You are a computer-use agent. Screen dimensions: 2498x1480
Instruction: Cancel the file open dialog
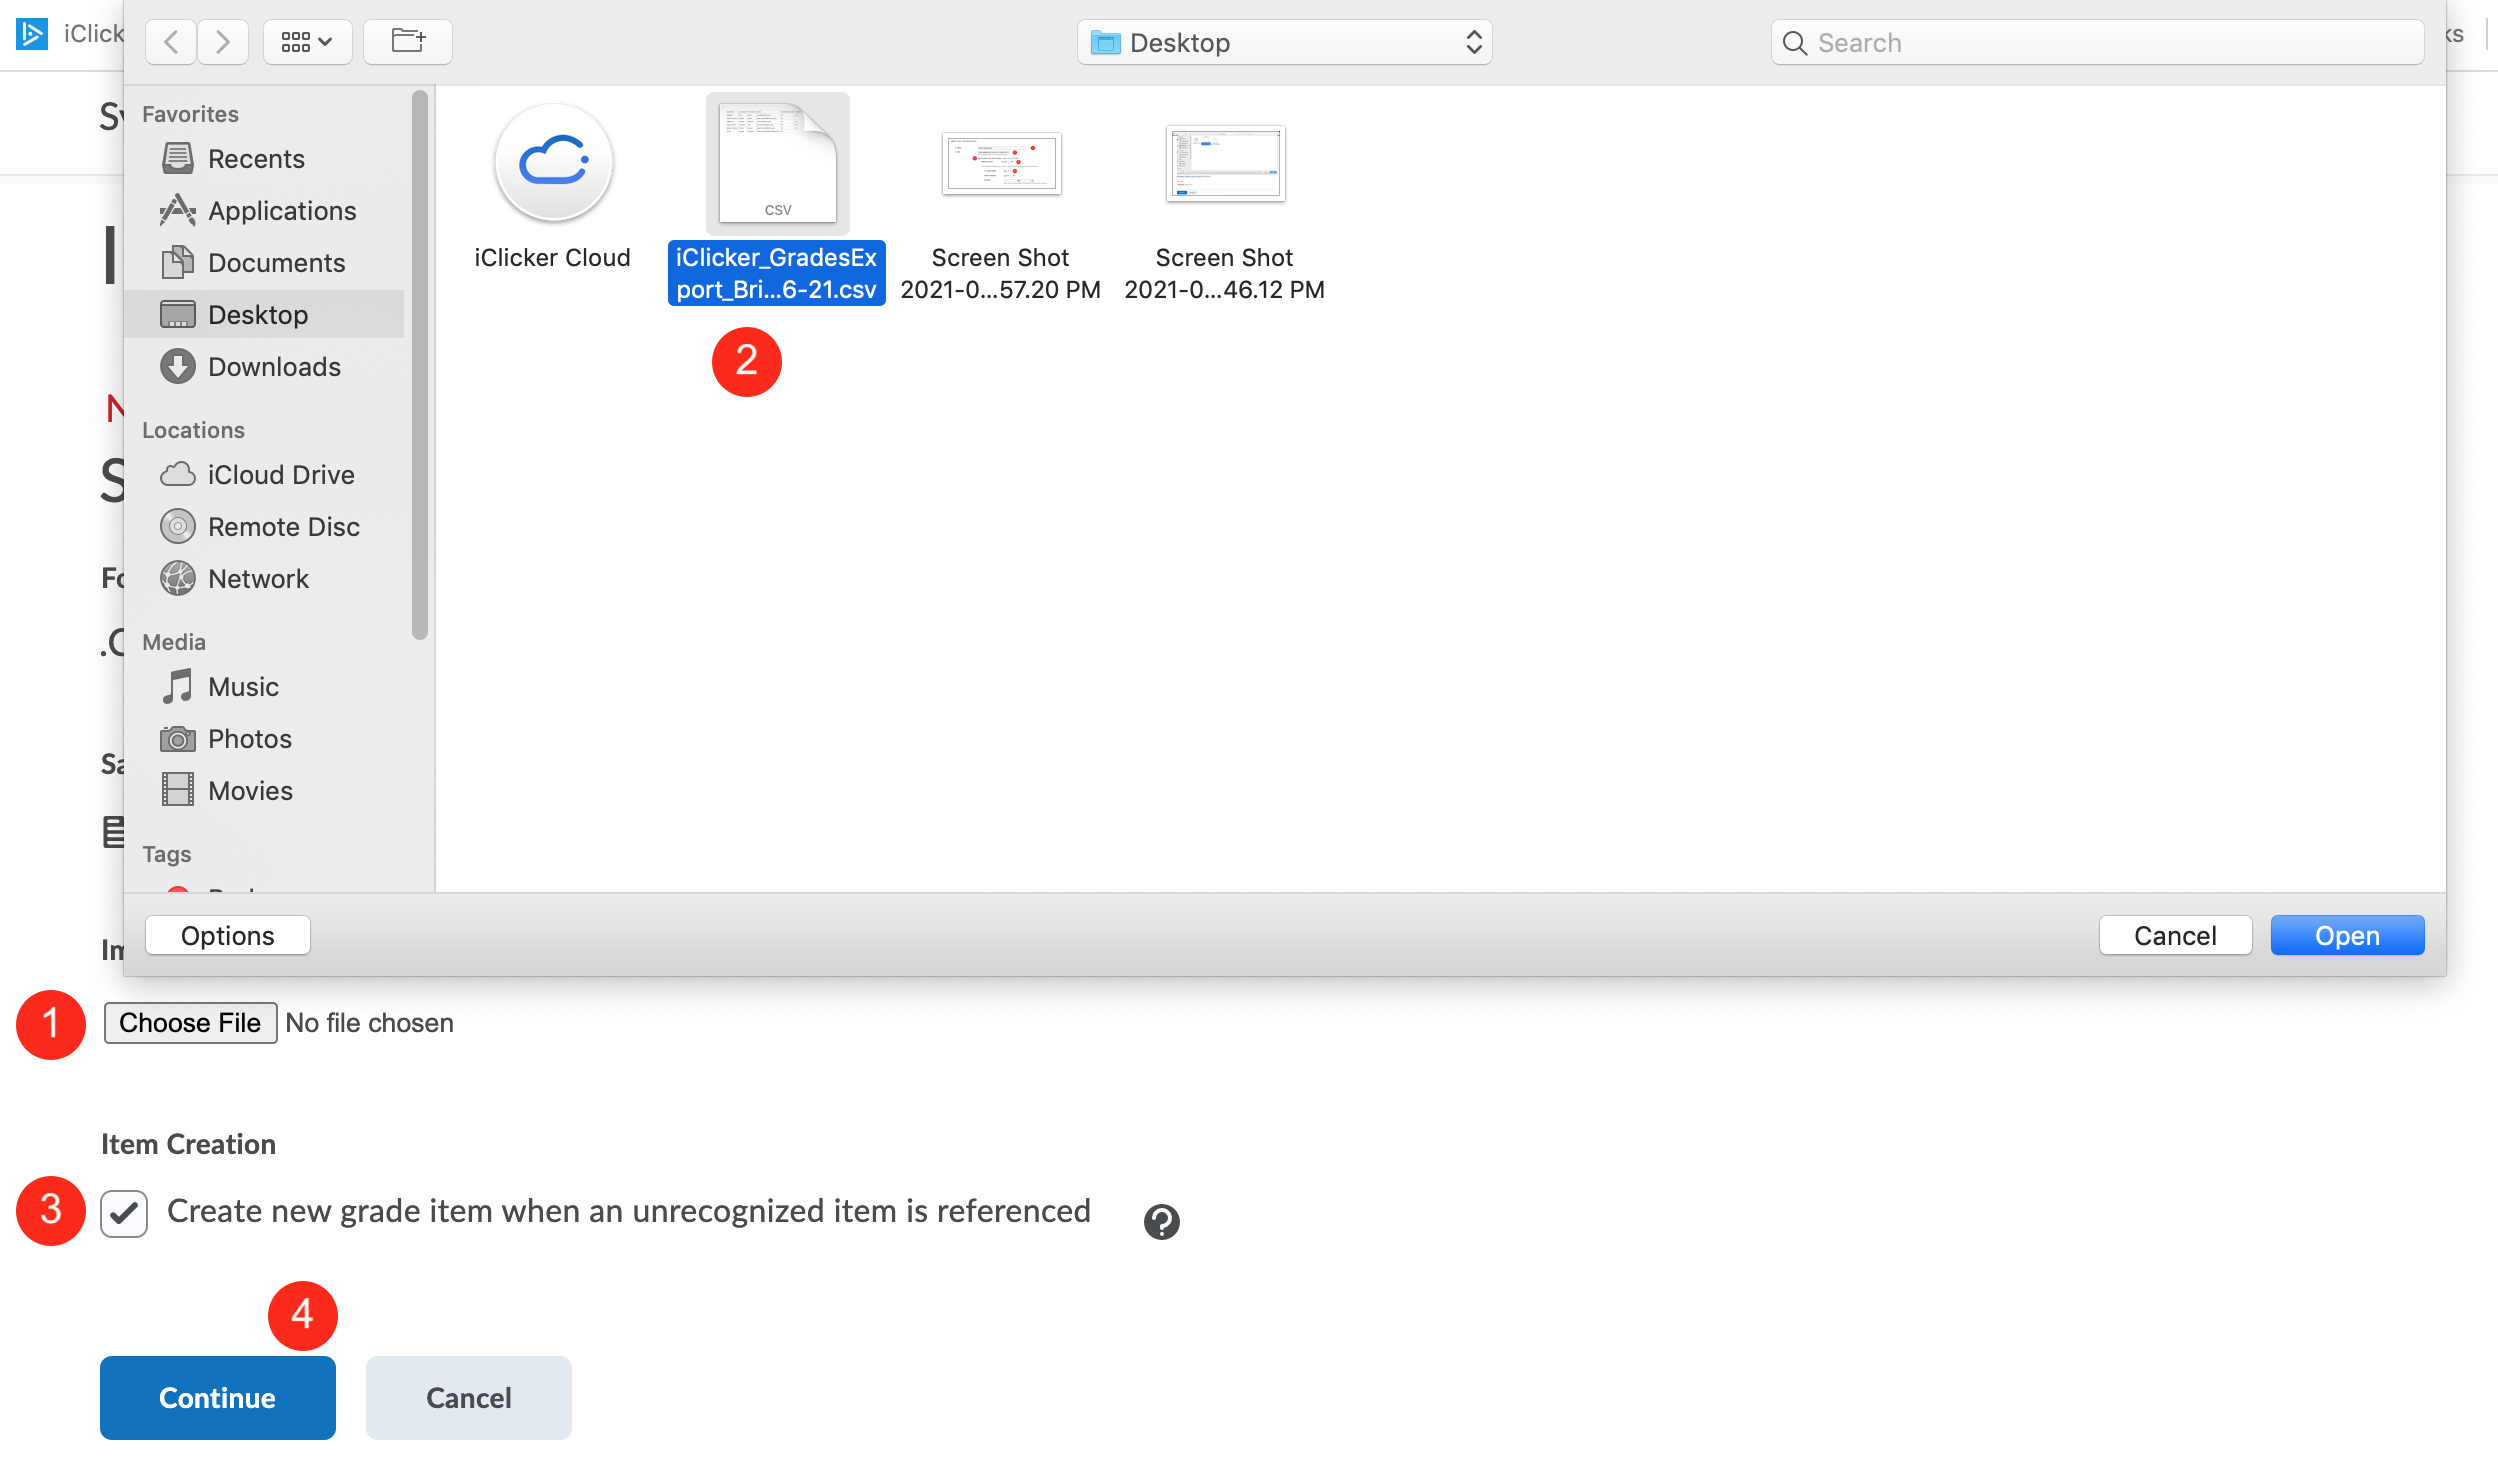(2175, 935)
